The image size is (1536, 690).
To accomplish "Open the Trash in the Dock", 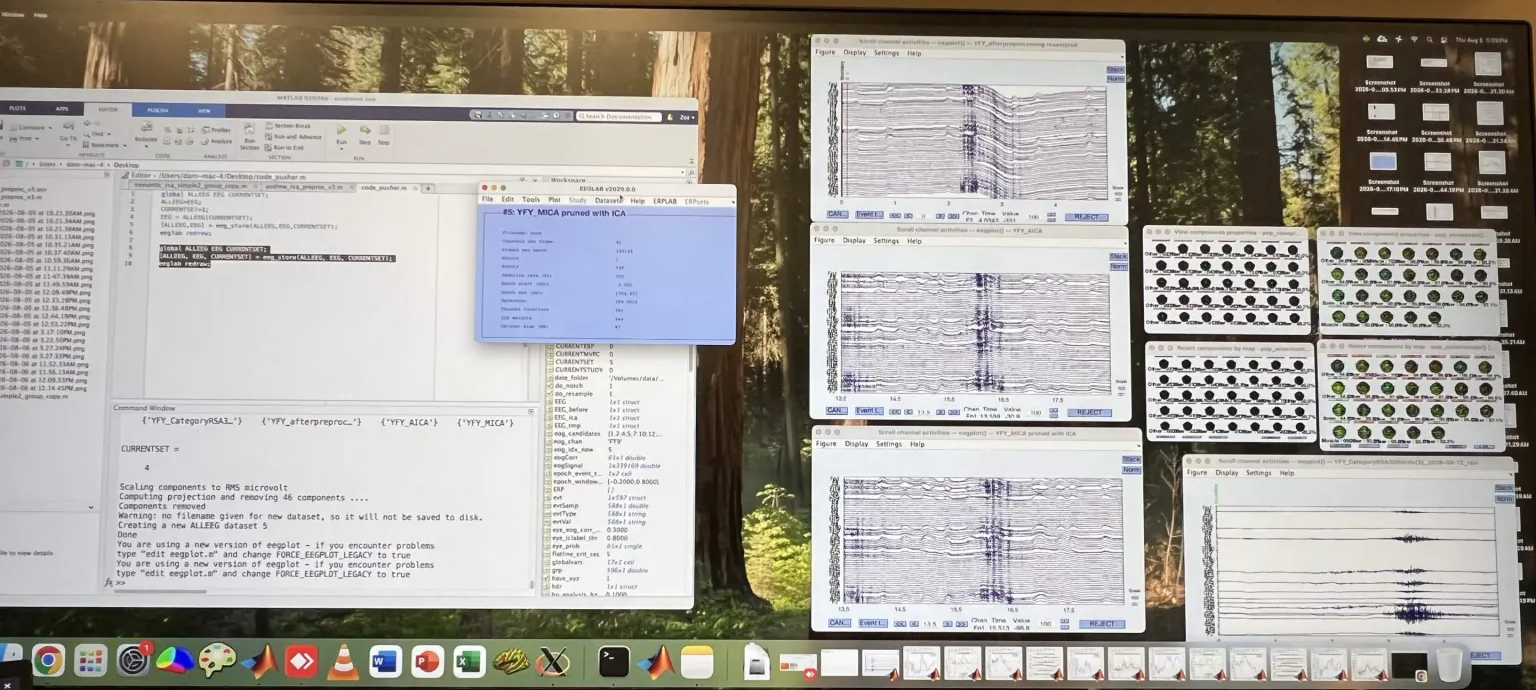I will point(1448,663).
